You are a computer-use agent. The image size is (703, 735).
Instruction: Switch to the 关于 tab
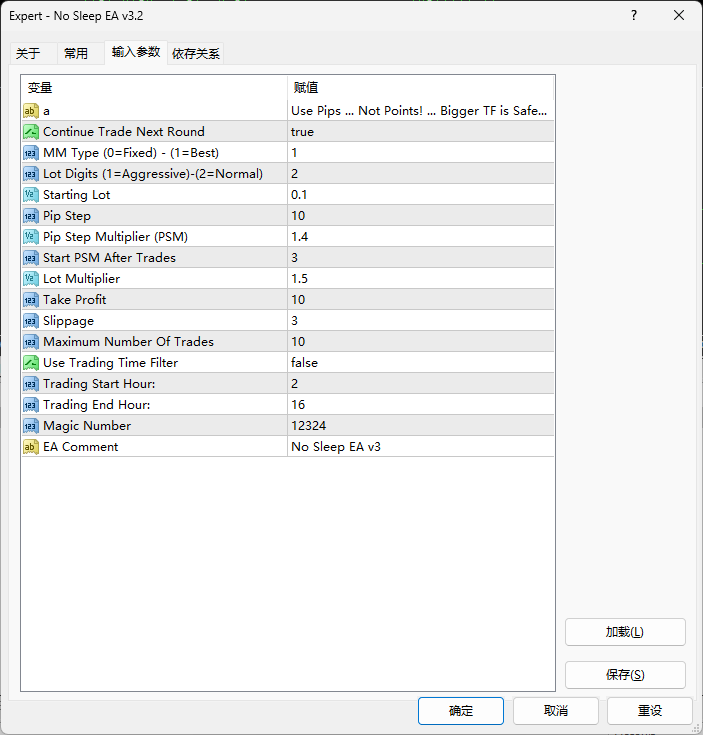[x=29, y=54]
